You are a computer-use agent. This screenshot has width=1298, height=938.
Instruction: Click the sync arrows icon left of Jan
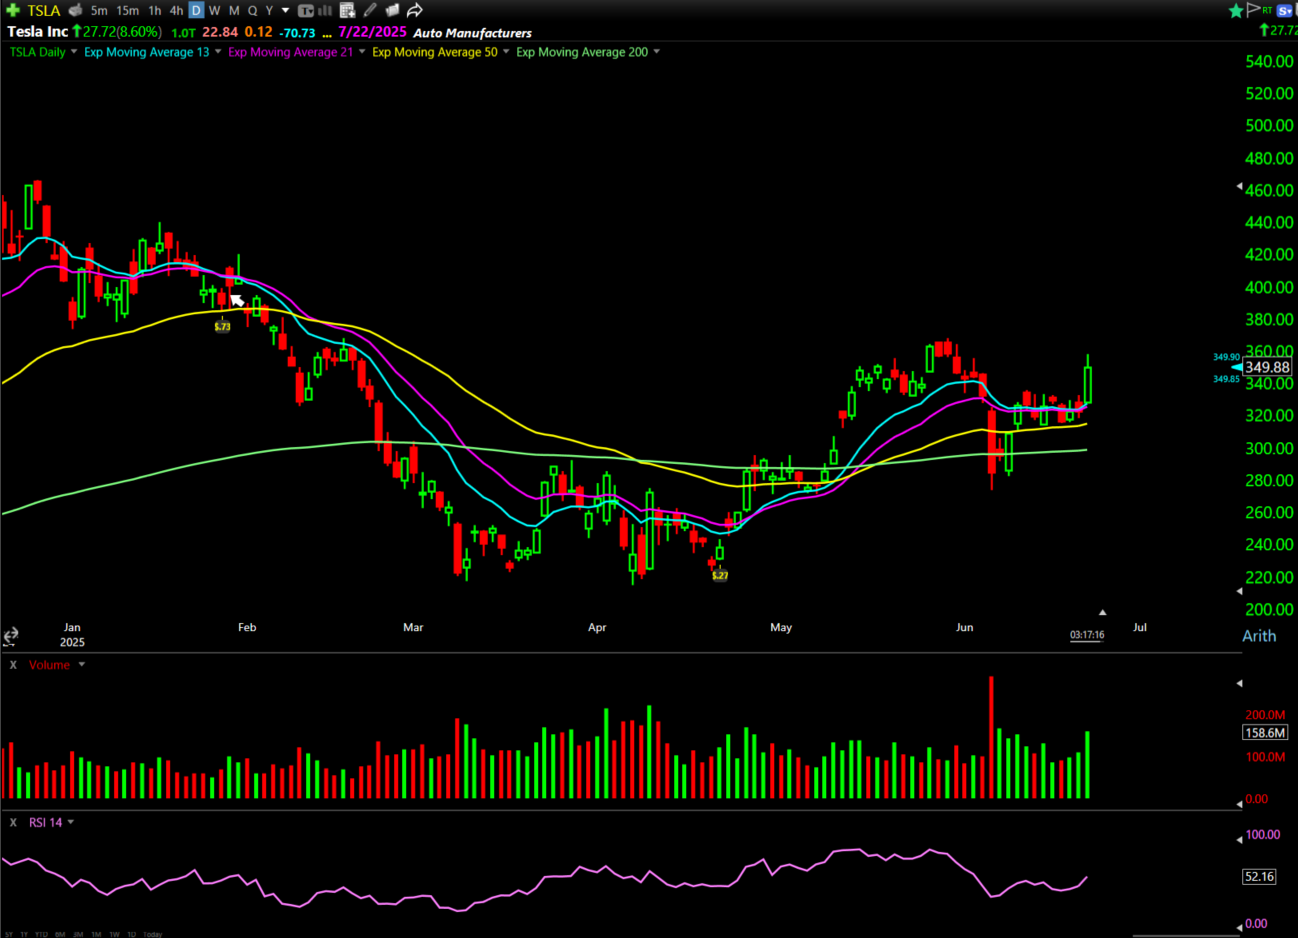tap(10, 636)
